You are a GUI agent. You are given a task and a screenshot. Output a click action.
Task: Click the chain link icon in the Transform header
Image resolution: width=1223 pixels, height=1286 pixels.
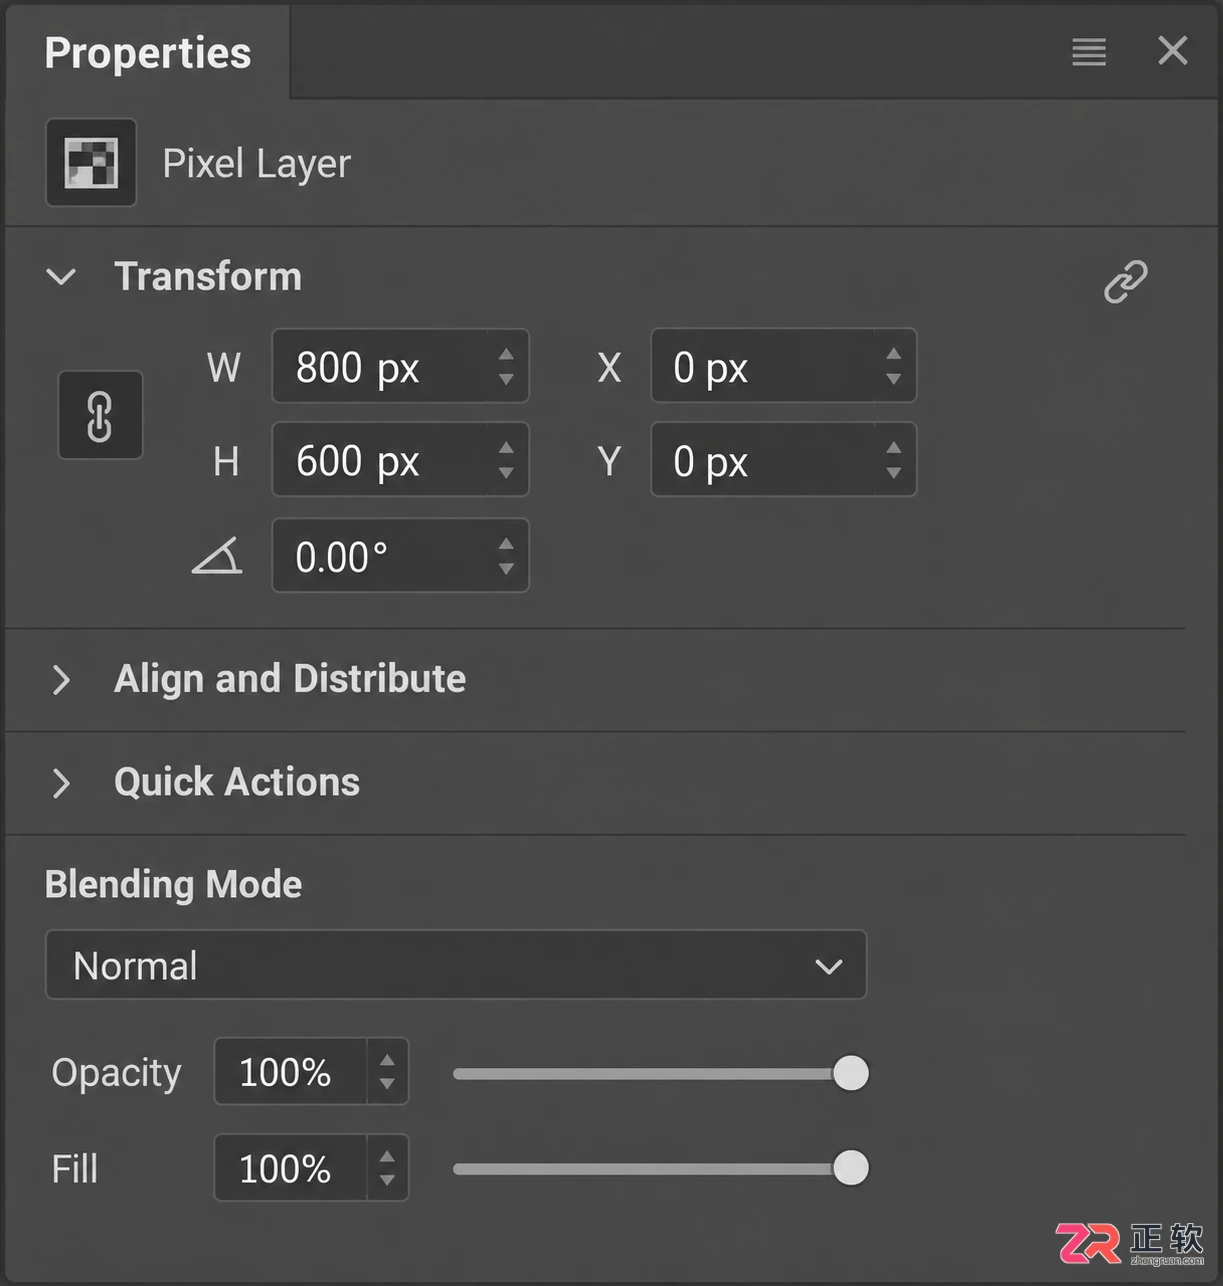pos(1126,281)
